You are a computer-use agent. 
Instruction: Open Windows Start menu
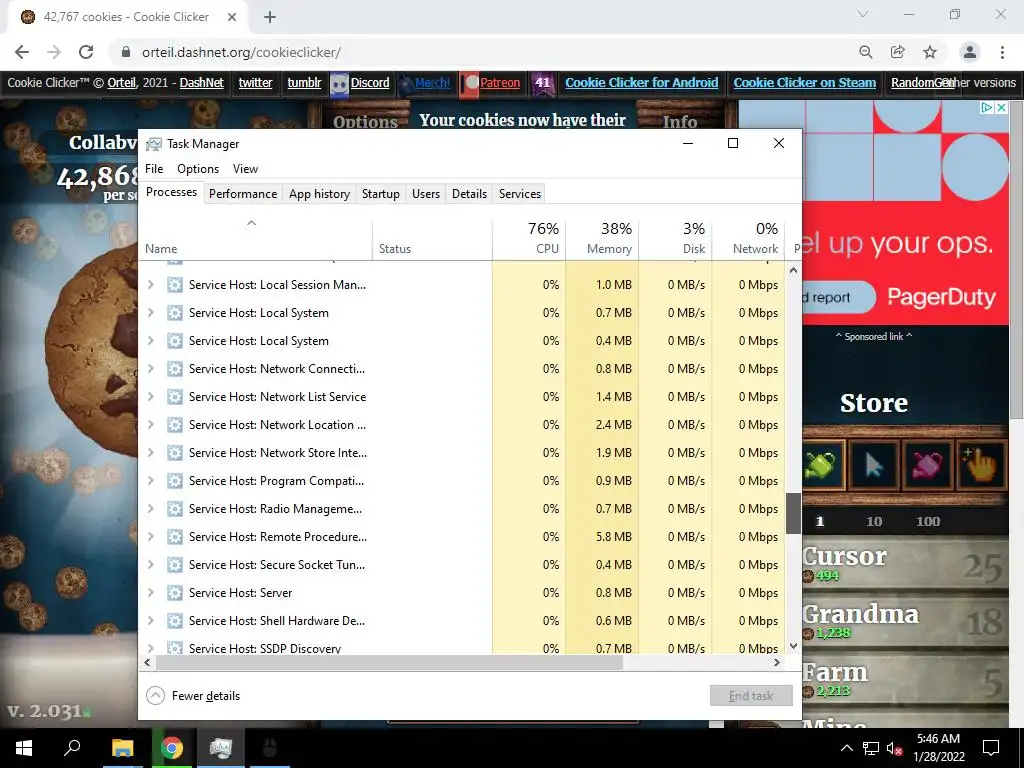24,748
